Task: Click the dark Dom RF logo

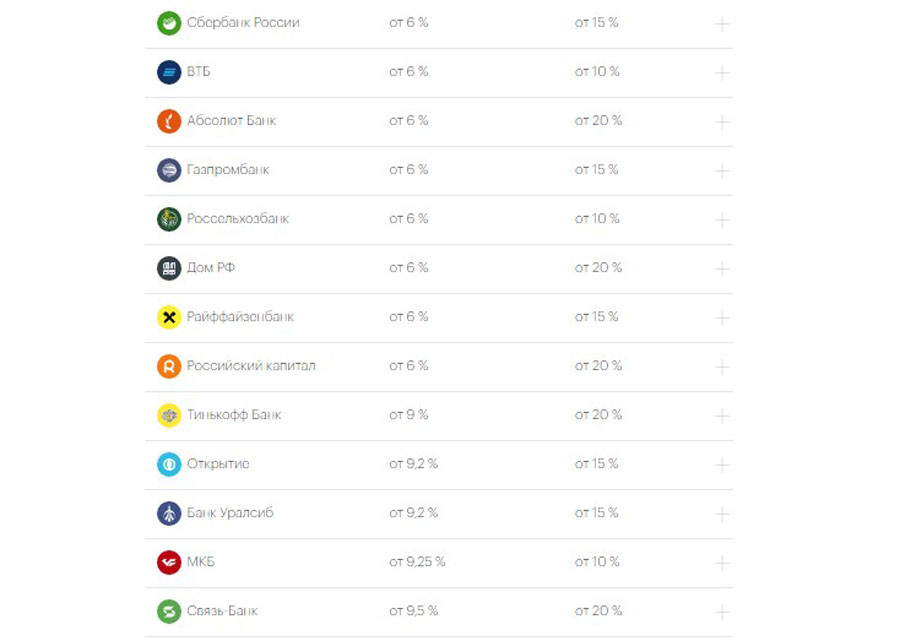Action: pos(169,268)
